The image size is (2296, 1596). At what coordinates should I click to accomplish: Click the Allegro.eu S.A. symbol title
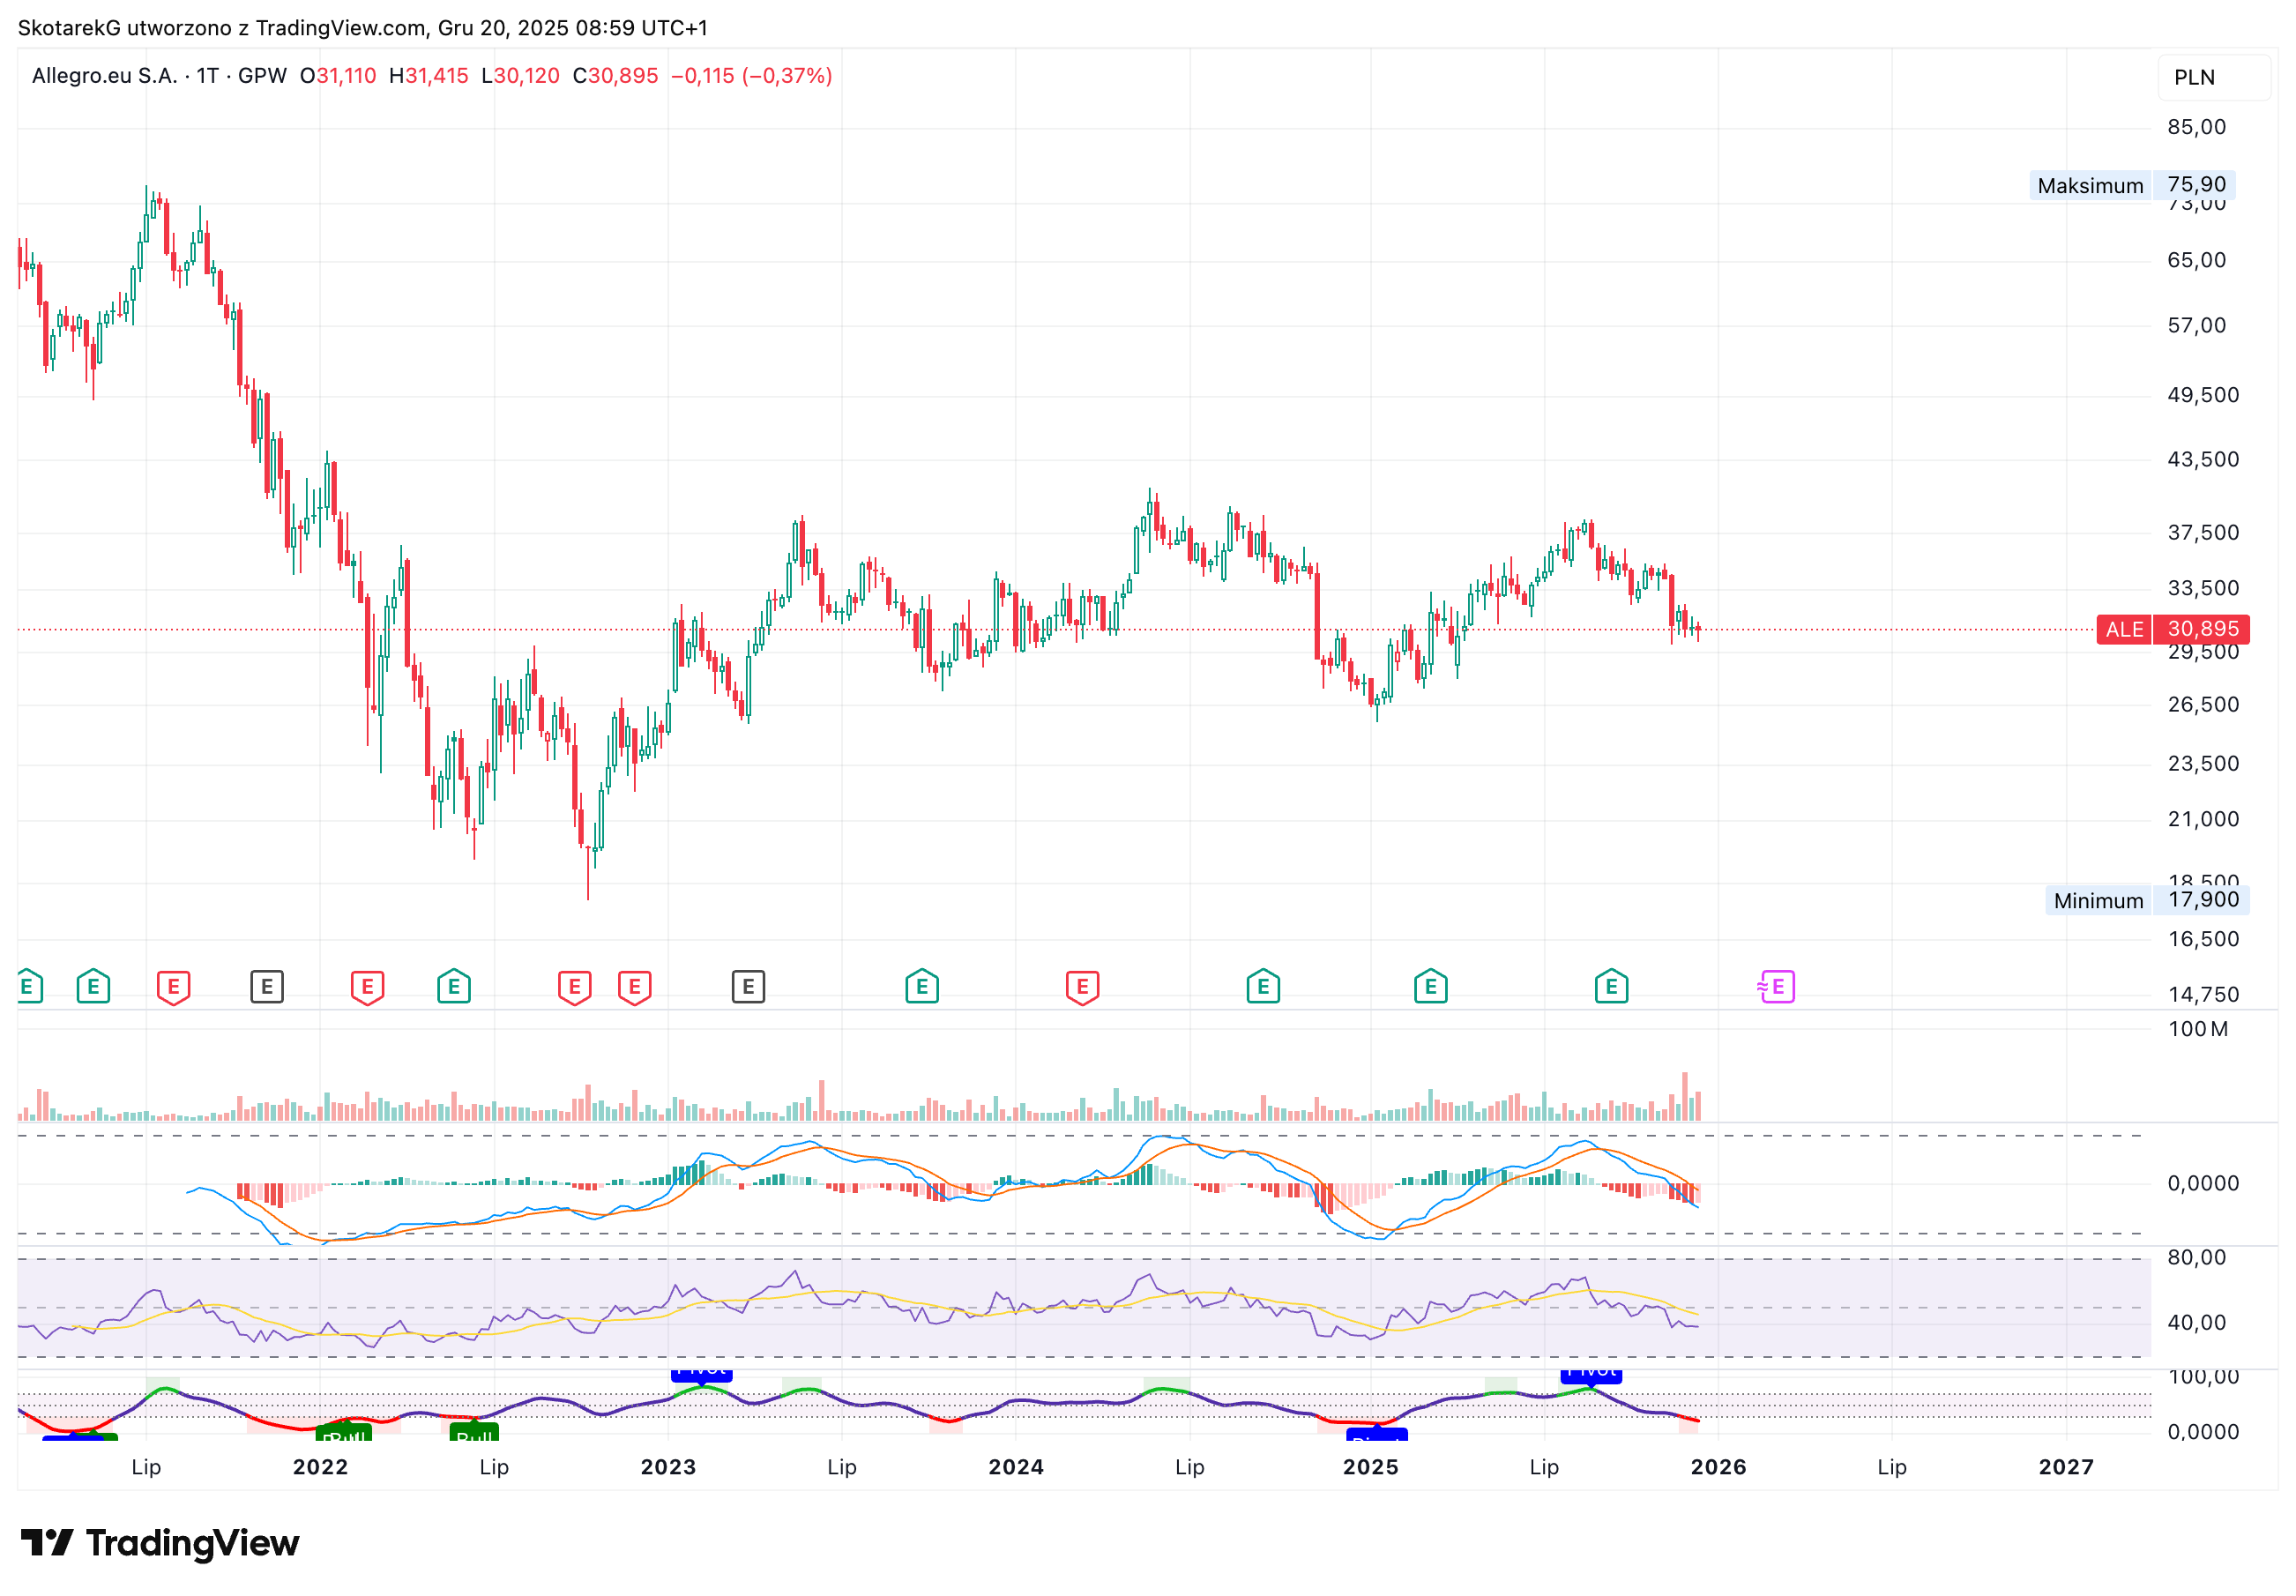click(x=104, y=76)
